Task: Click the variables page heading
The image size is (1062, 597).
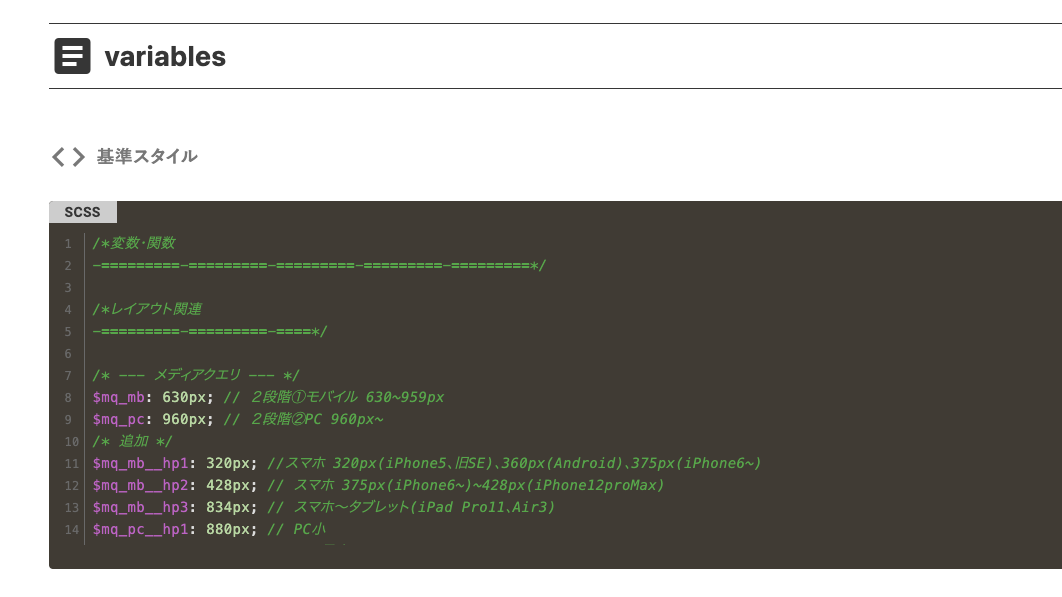Action: pos(165,57)
